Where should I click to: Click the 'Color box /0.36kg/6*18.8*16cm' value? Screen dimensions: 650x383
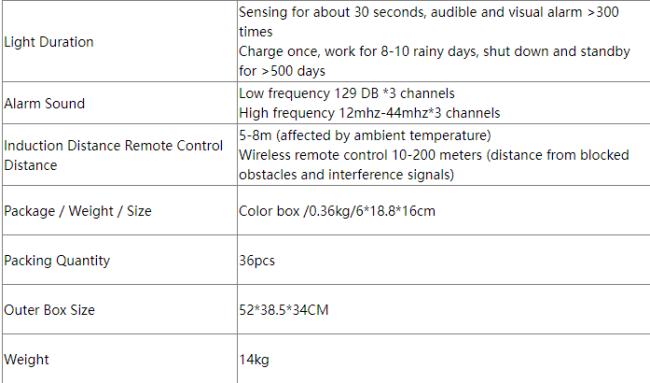[337, 211]
